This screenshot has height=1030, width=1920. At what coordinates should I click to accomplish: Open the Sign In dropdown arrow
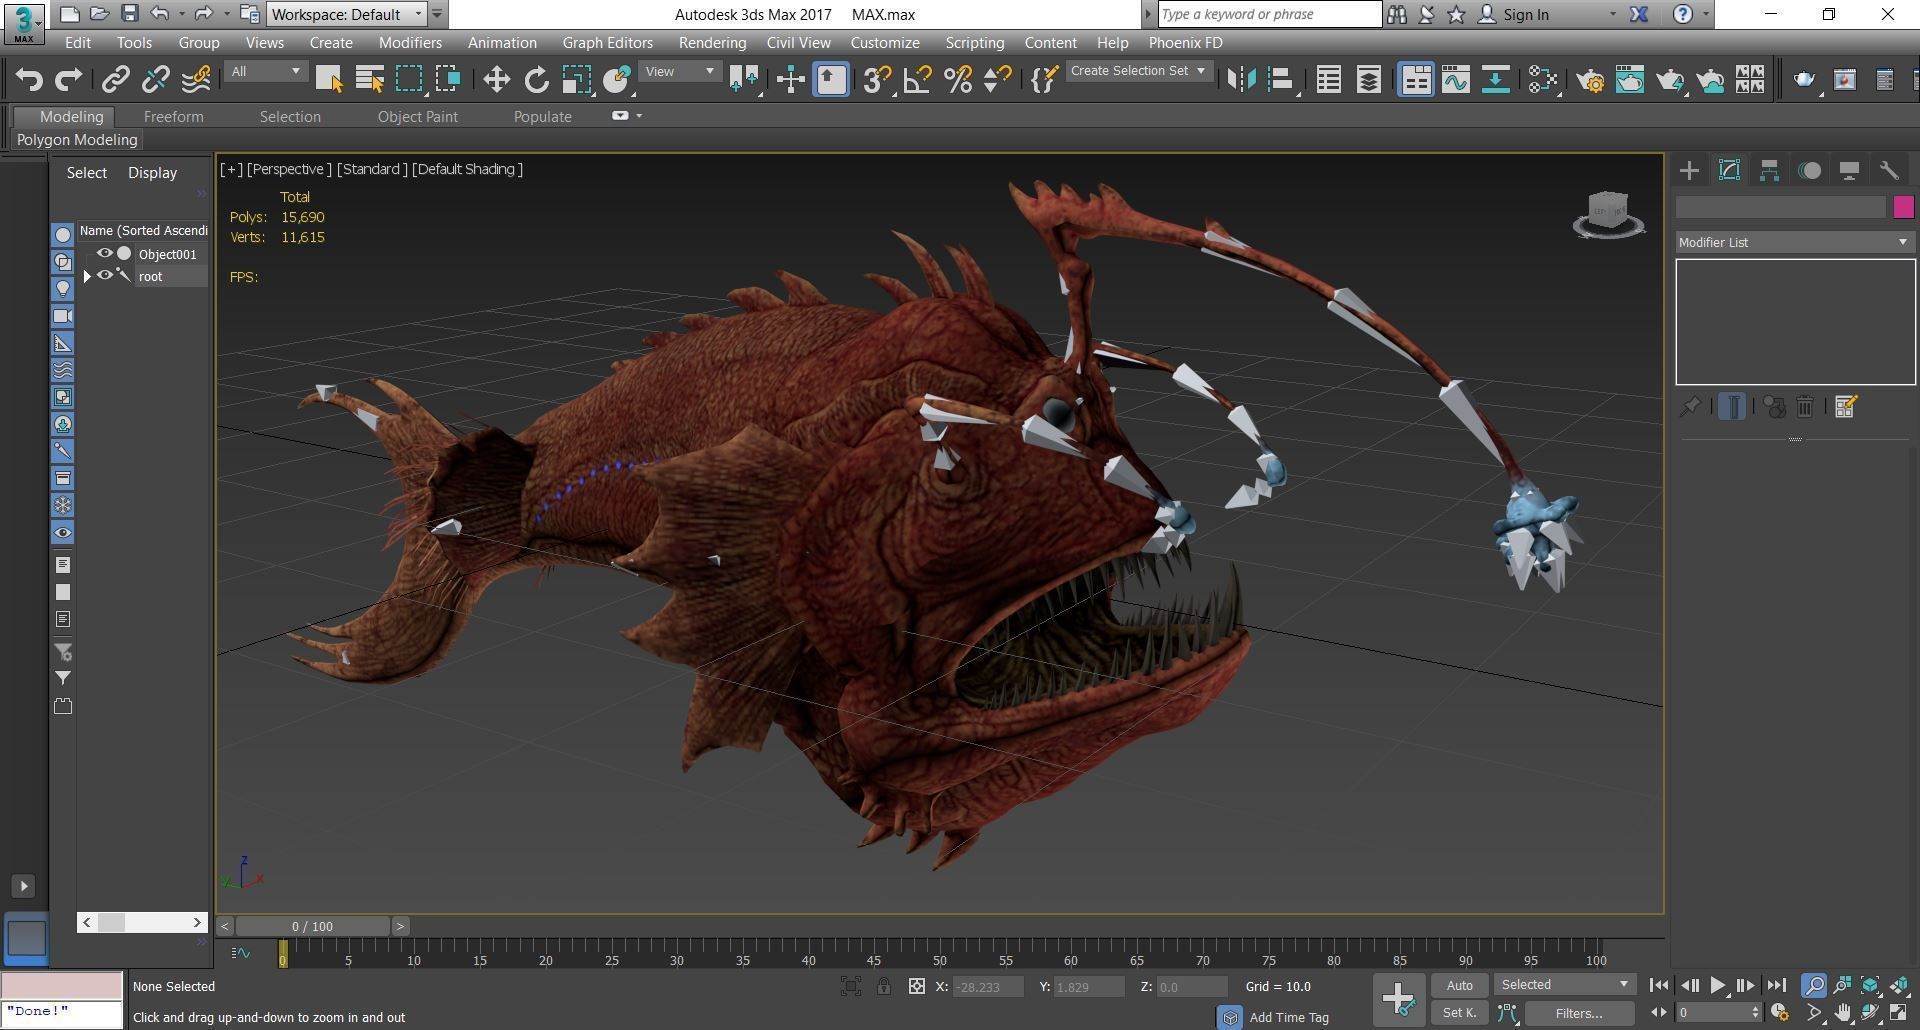pyautogui.click(x=1612, y=15)
